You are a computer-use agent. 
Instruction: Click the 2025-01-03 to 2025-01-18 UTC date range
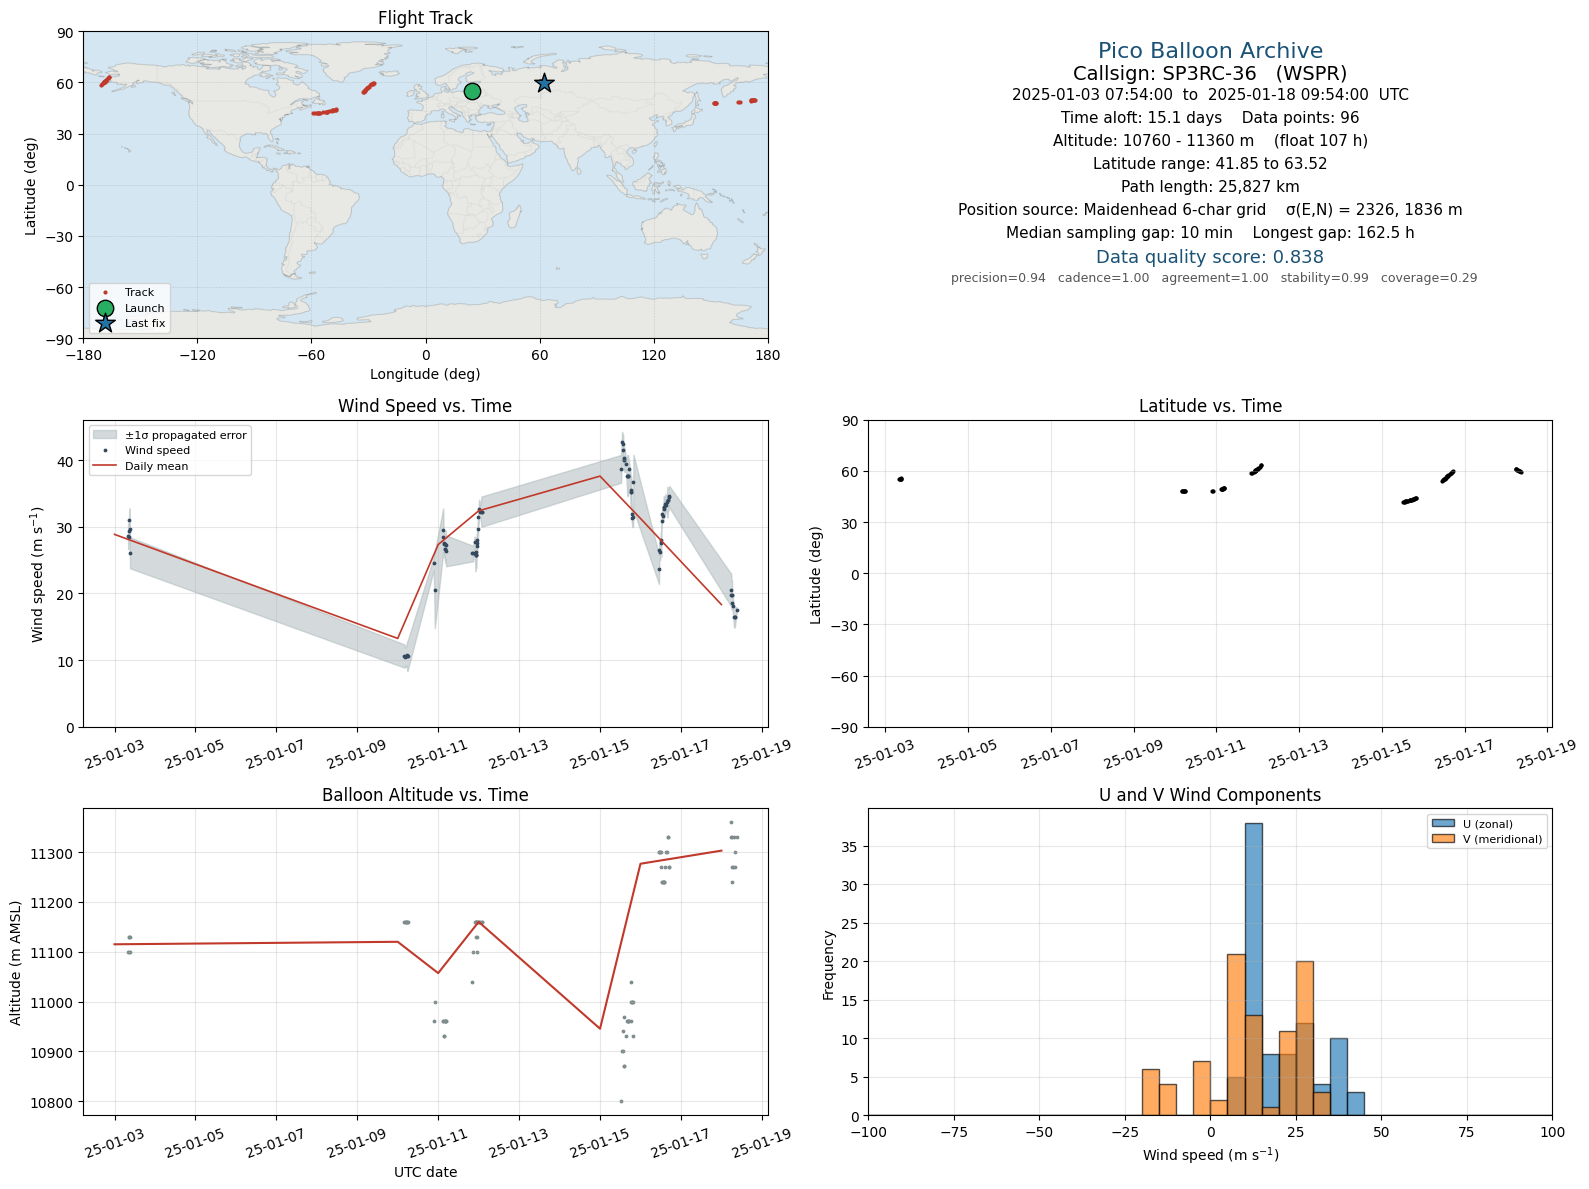click(x=1210, y=95)
